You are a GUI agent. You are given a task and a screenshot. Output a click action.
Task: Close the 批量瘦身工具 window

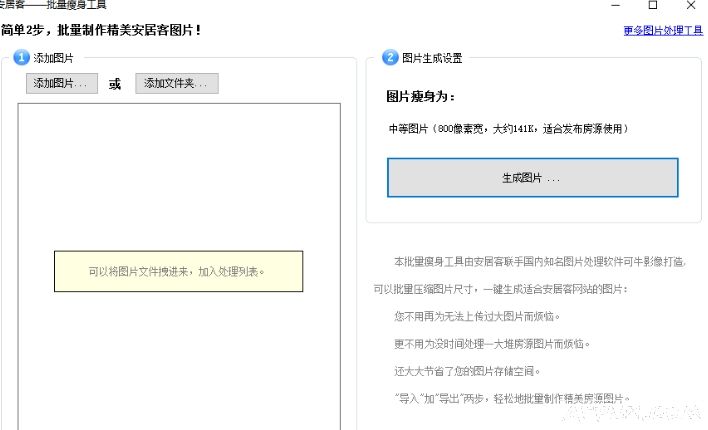(x=690, y=6)
